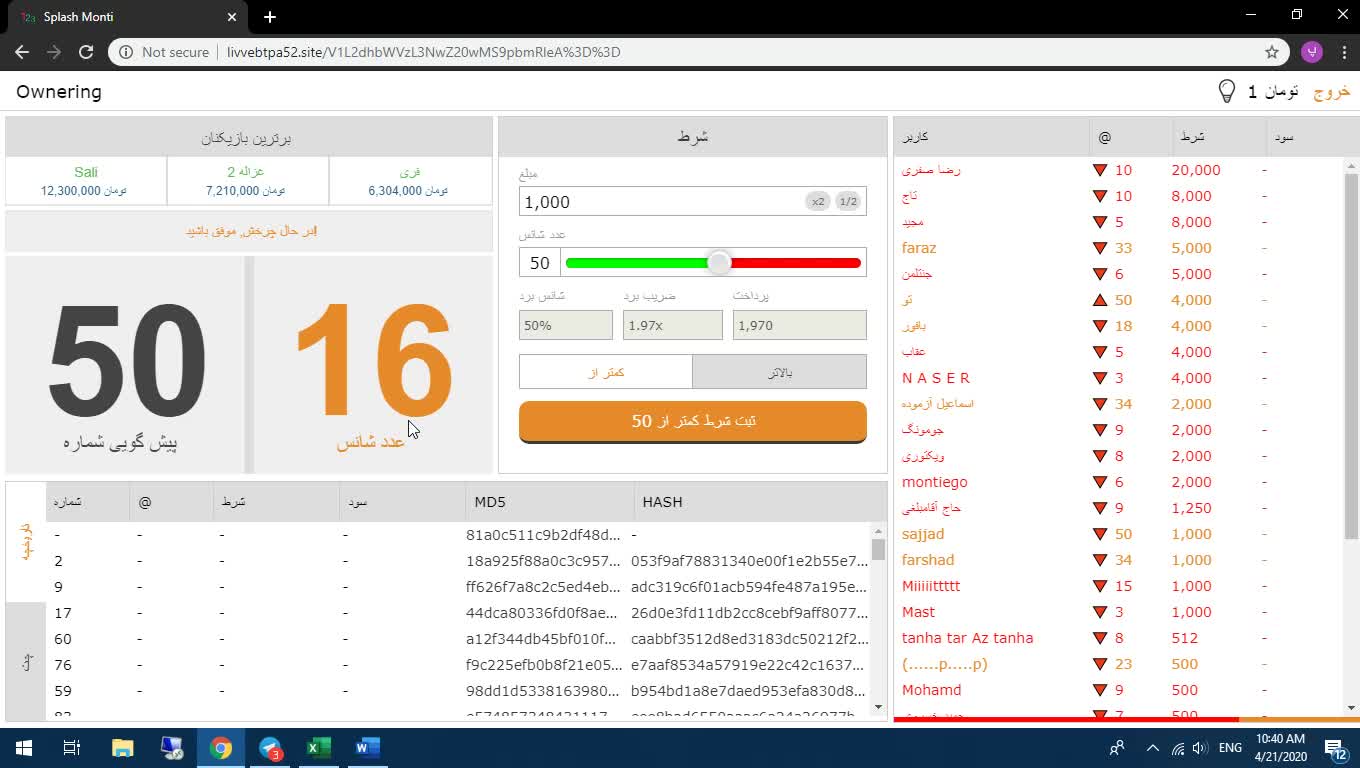This screenshot has height=768, width=1360.
Task: Open a new browser tab
Action: [270, 17]
